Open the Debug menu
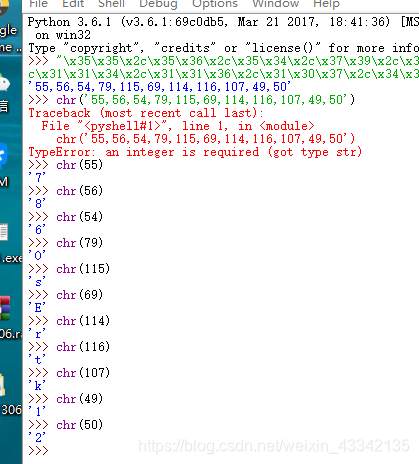This screenshot has height=464, width=419. coord(158,4)
